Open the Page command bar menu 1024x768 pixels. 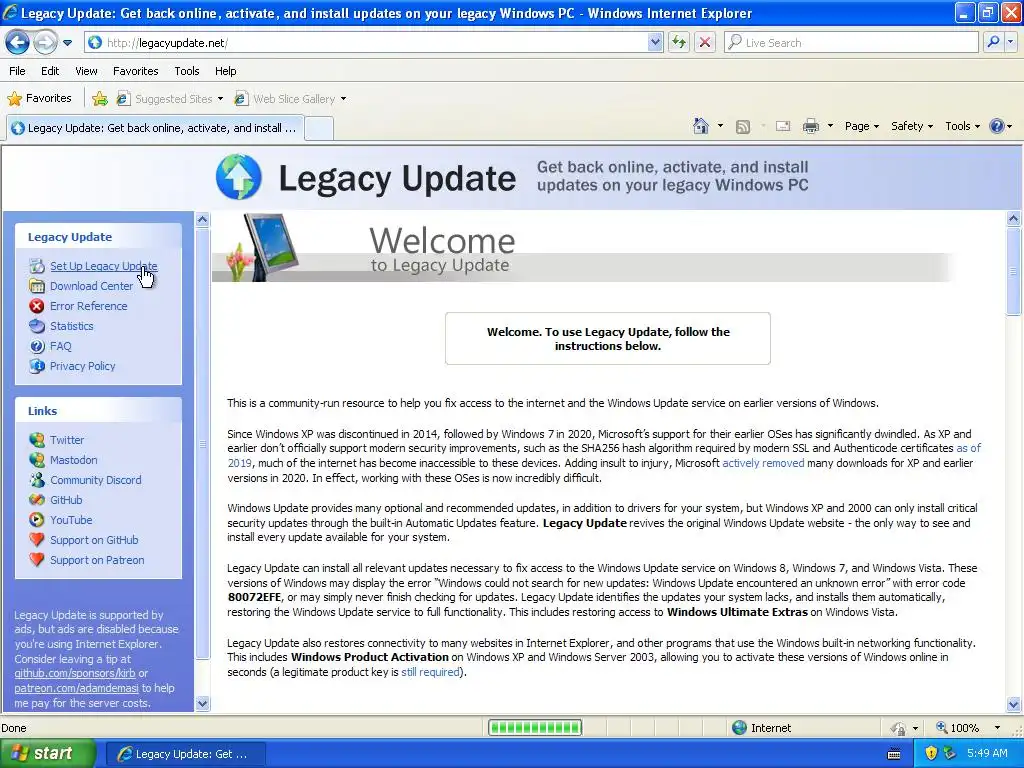(x=861, y=126)
